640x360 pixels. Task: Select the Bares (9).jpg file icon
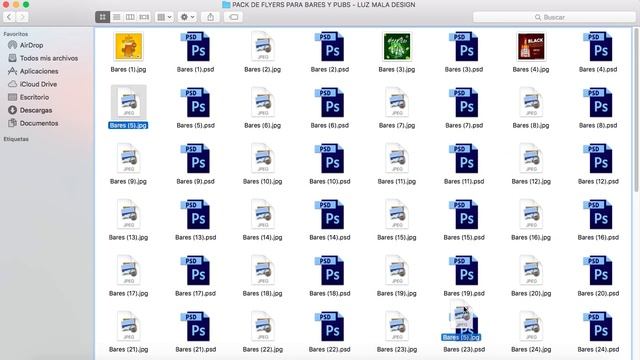click(129, 158)
